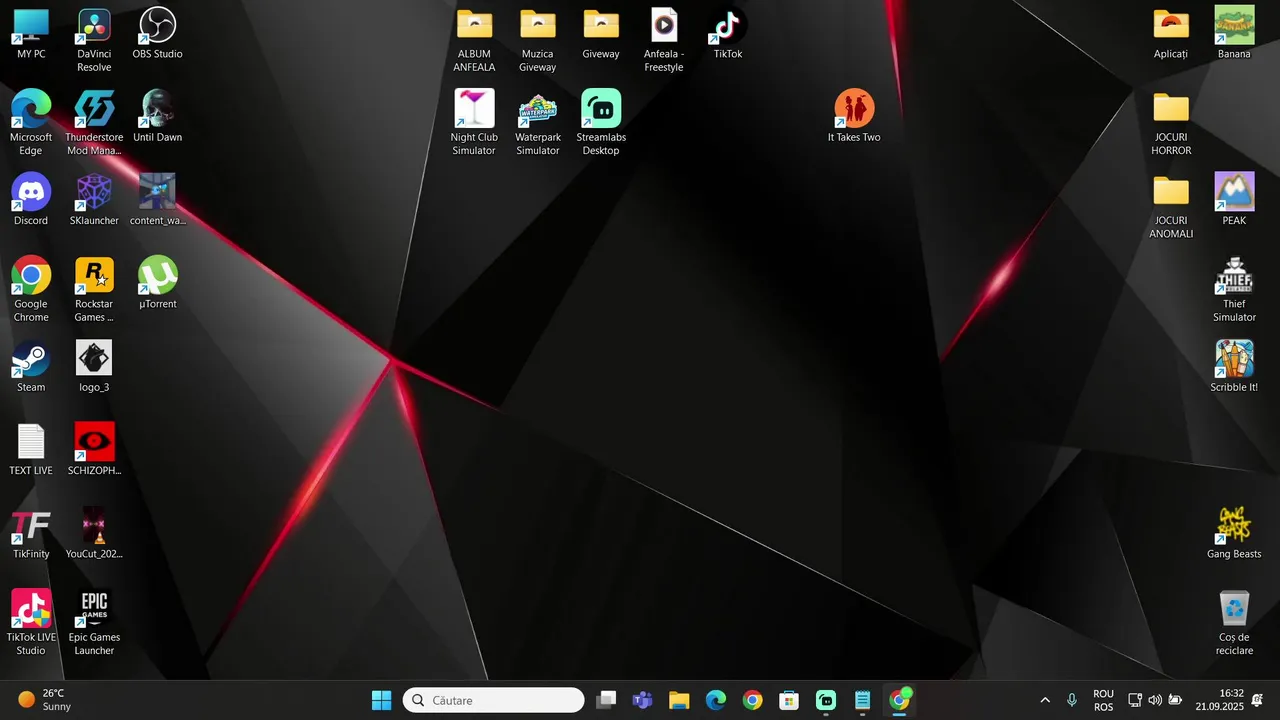Select Night Club Simulator shortcut
This screenshot has width=1280, height=720.
[474, 123]
